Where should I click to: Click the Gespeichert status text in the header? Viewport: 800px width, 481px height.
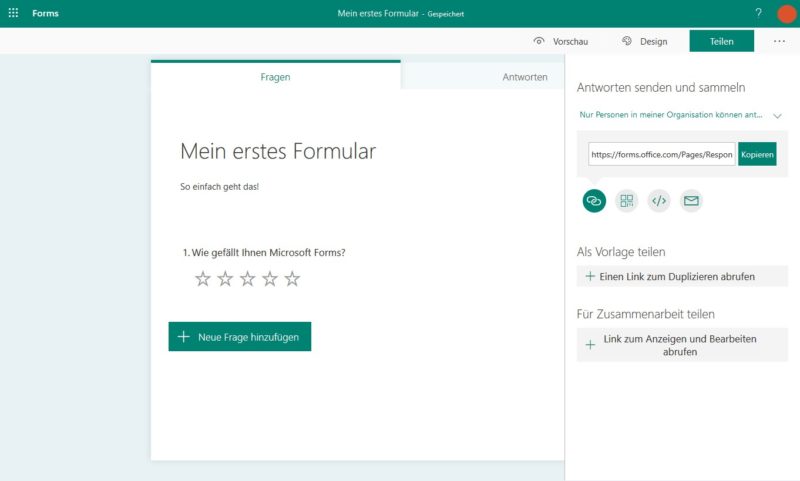click(x=446, y=14)
